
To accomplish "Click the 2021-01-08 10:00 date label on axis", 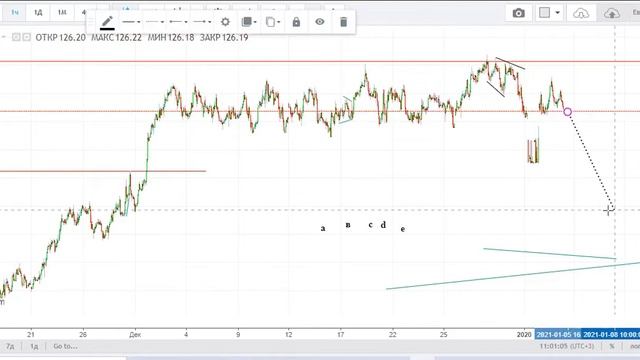I will pyautogui.click(x=611, y=335).
